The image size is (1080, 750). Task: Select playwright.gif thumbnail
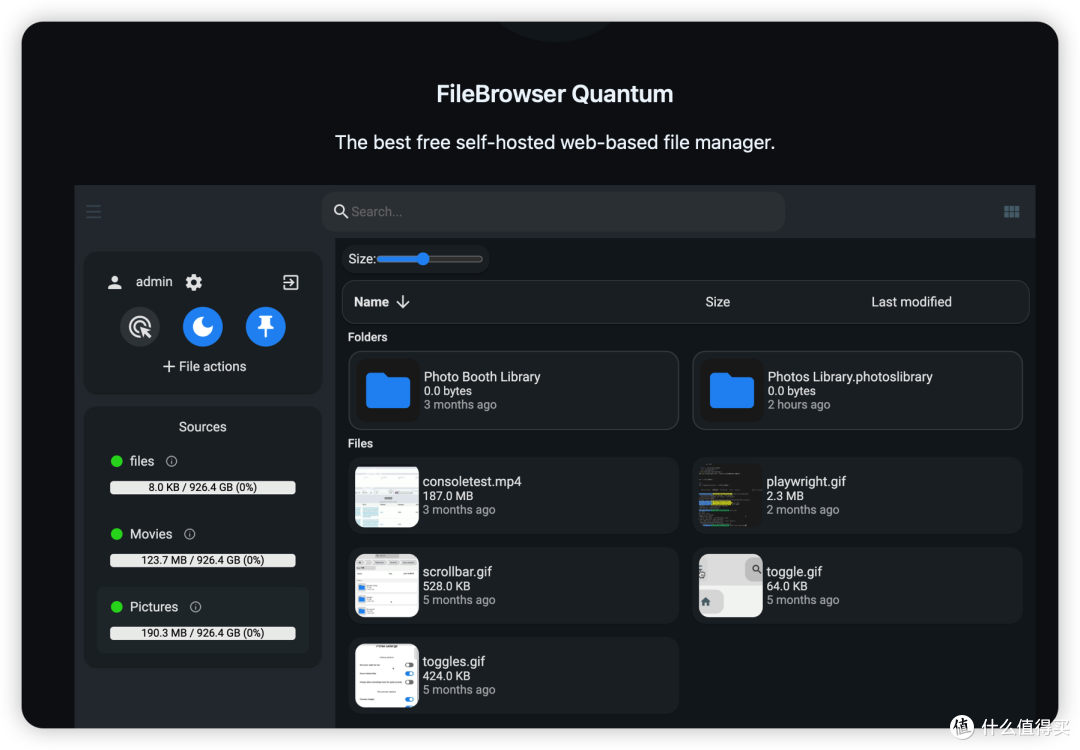coord(730,497)
